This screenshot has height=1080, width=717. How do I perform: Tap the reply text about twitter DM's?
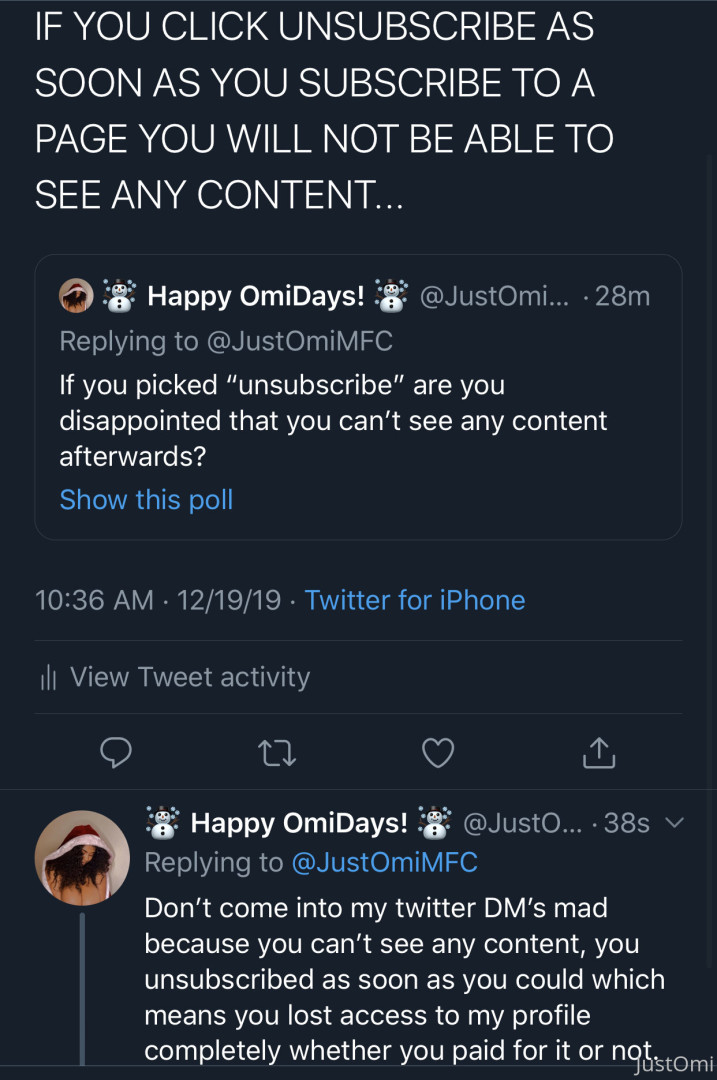[400, 980]
